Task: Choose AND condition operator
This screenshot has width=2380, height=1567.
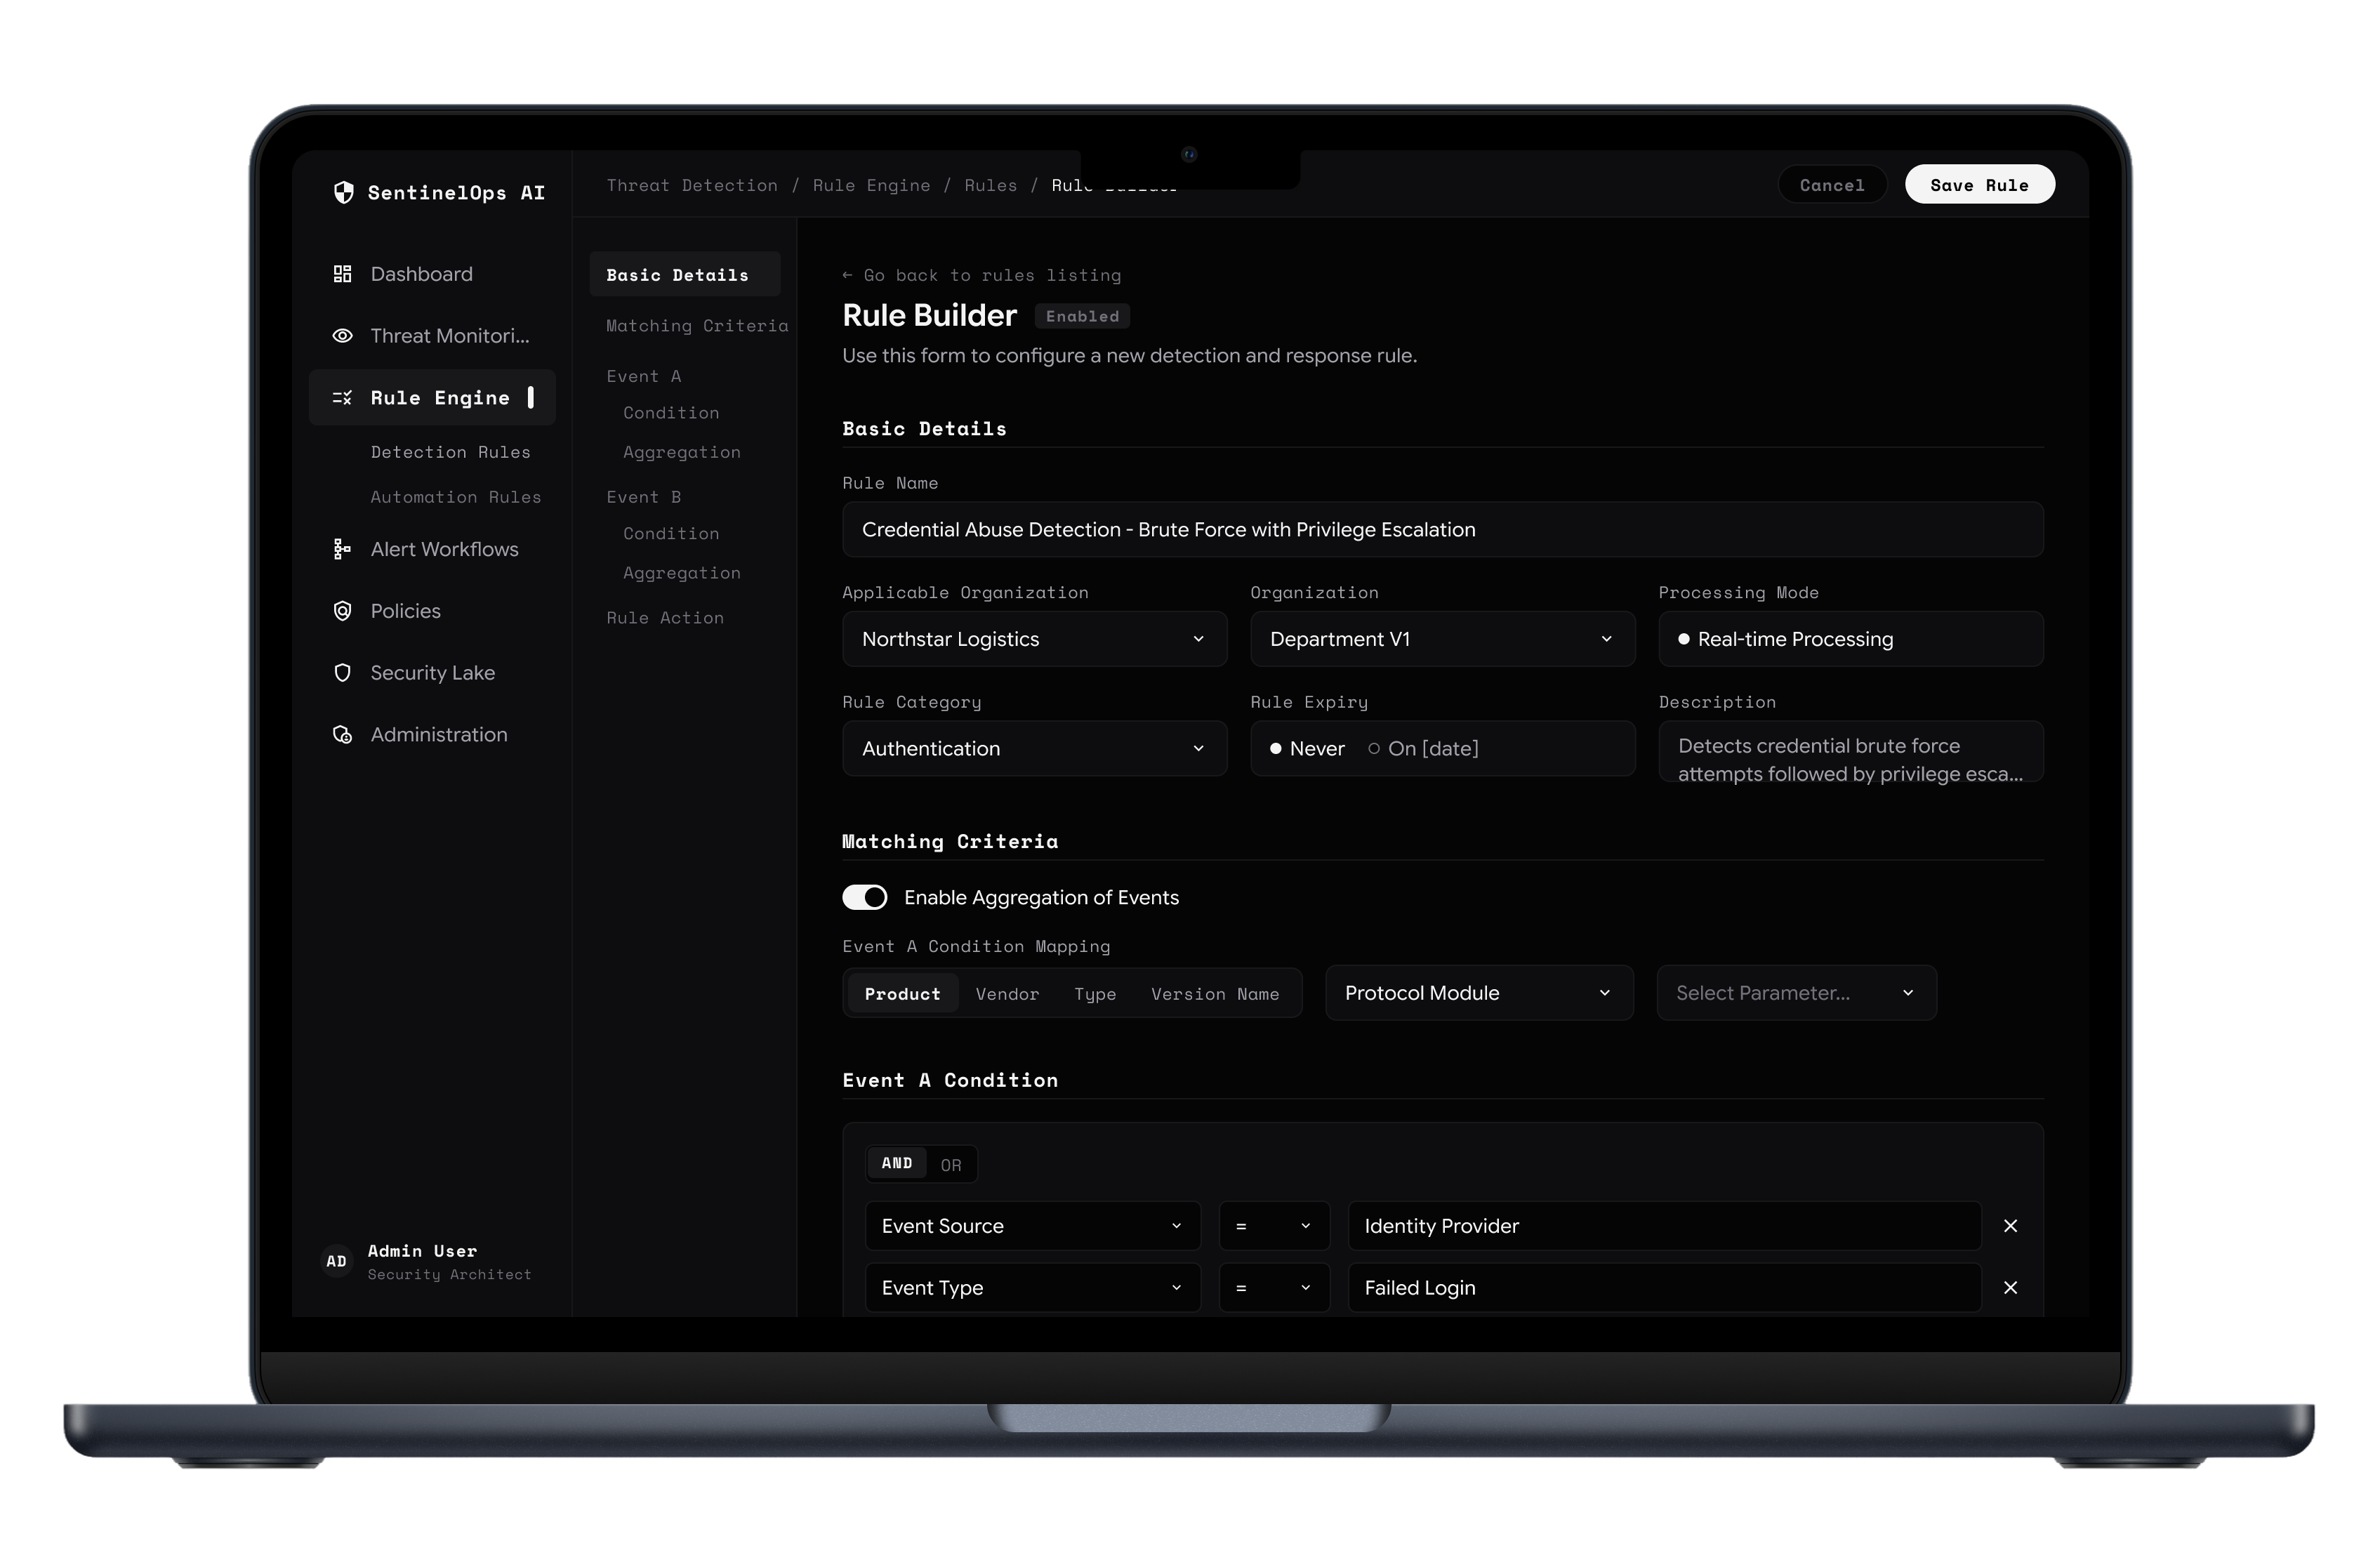Action: point(897,1164)
